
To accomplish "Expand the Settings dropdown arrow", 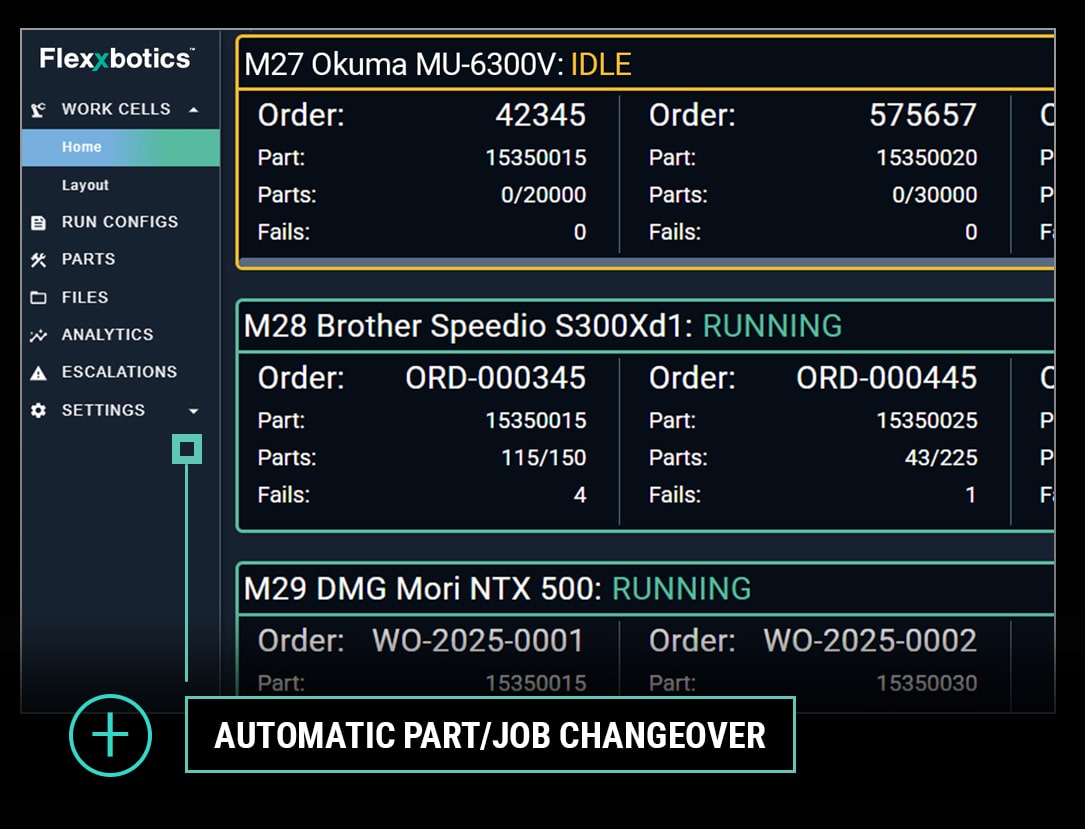I will (x=194, y=411).
